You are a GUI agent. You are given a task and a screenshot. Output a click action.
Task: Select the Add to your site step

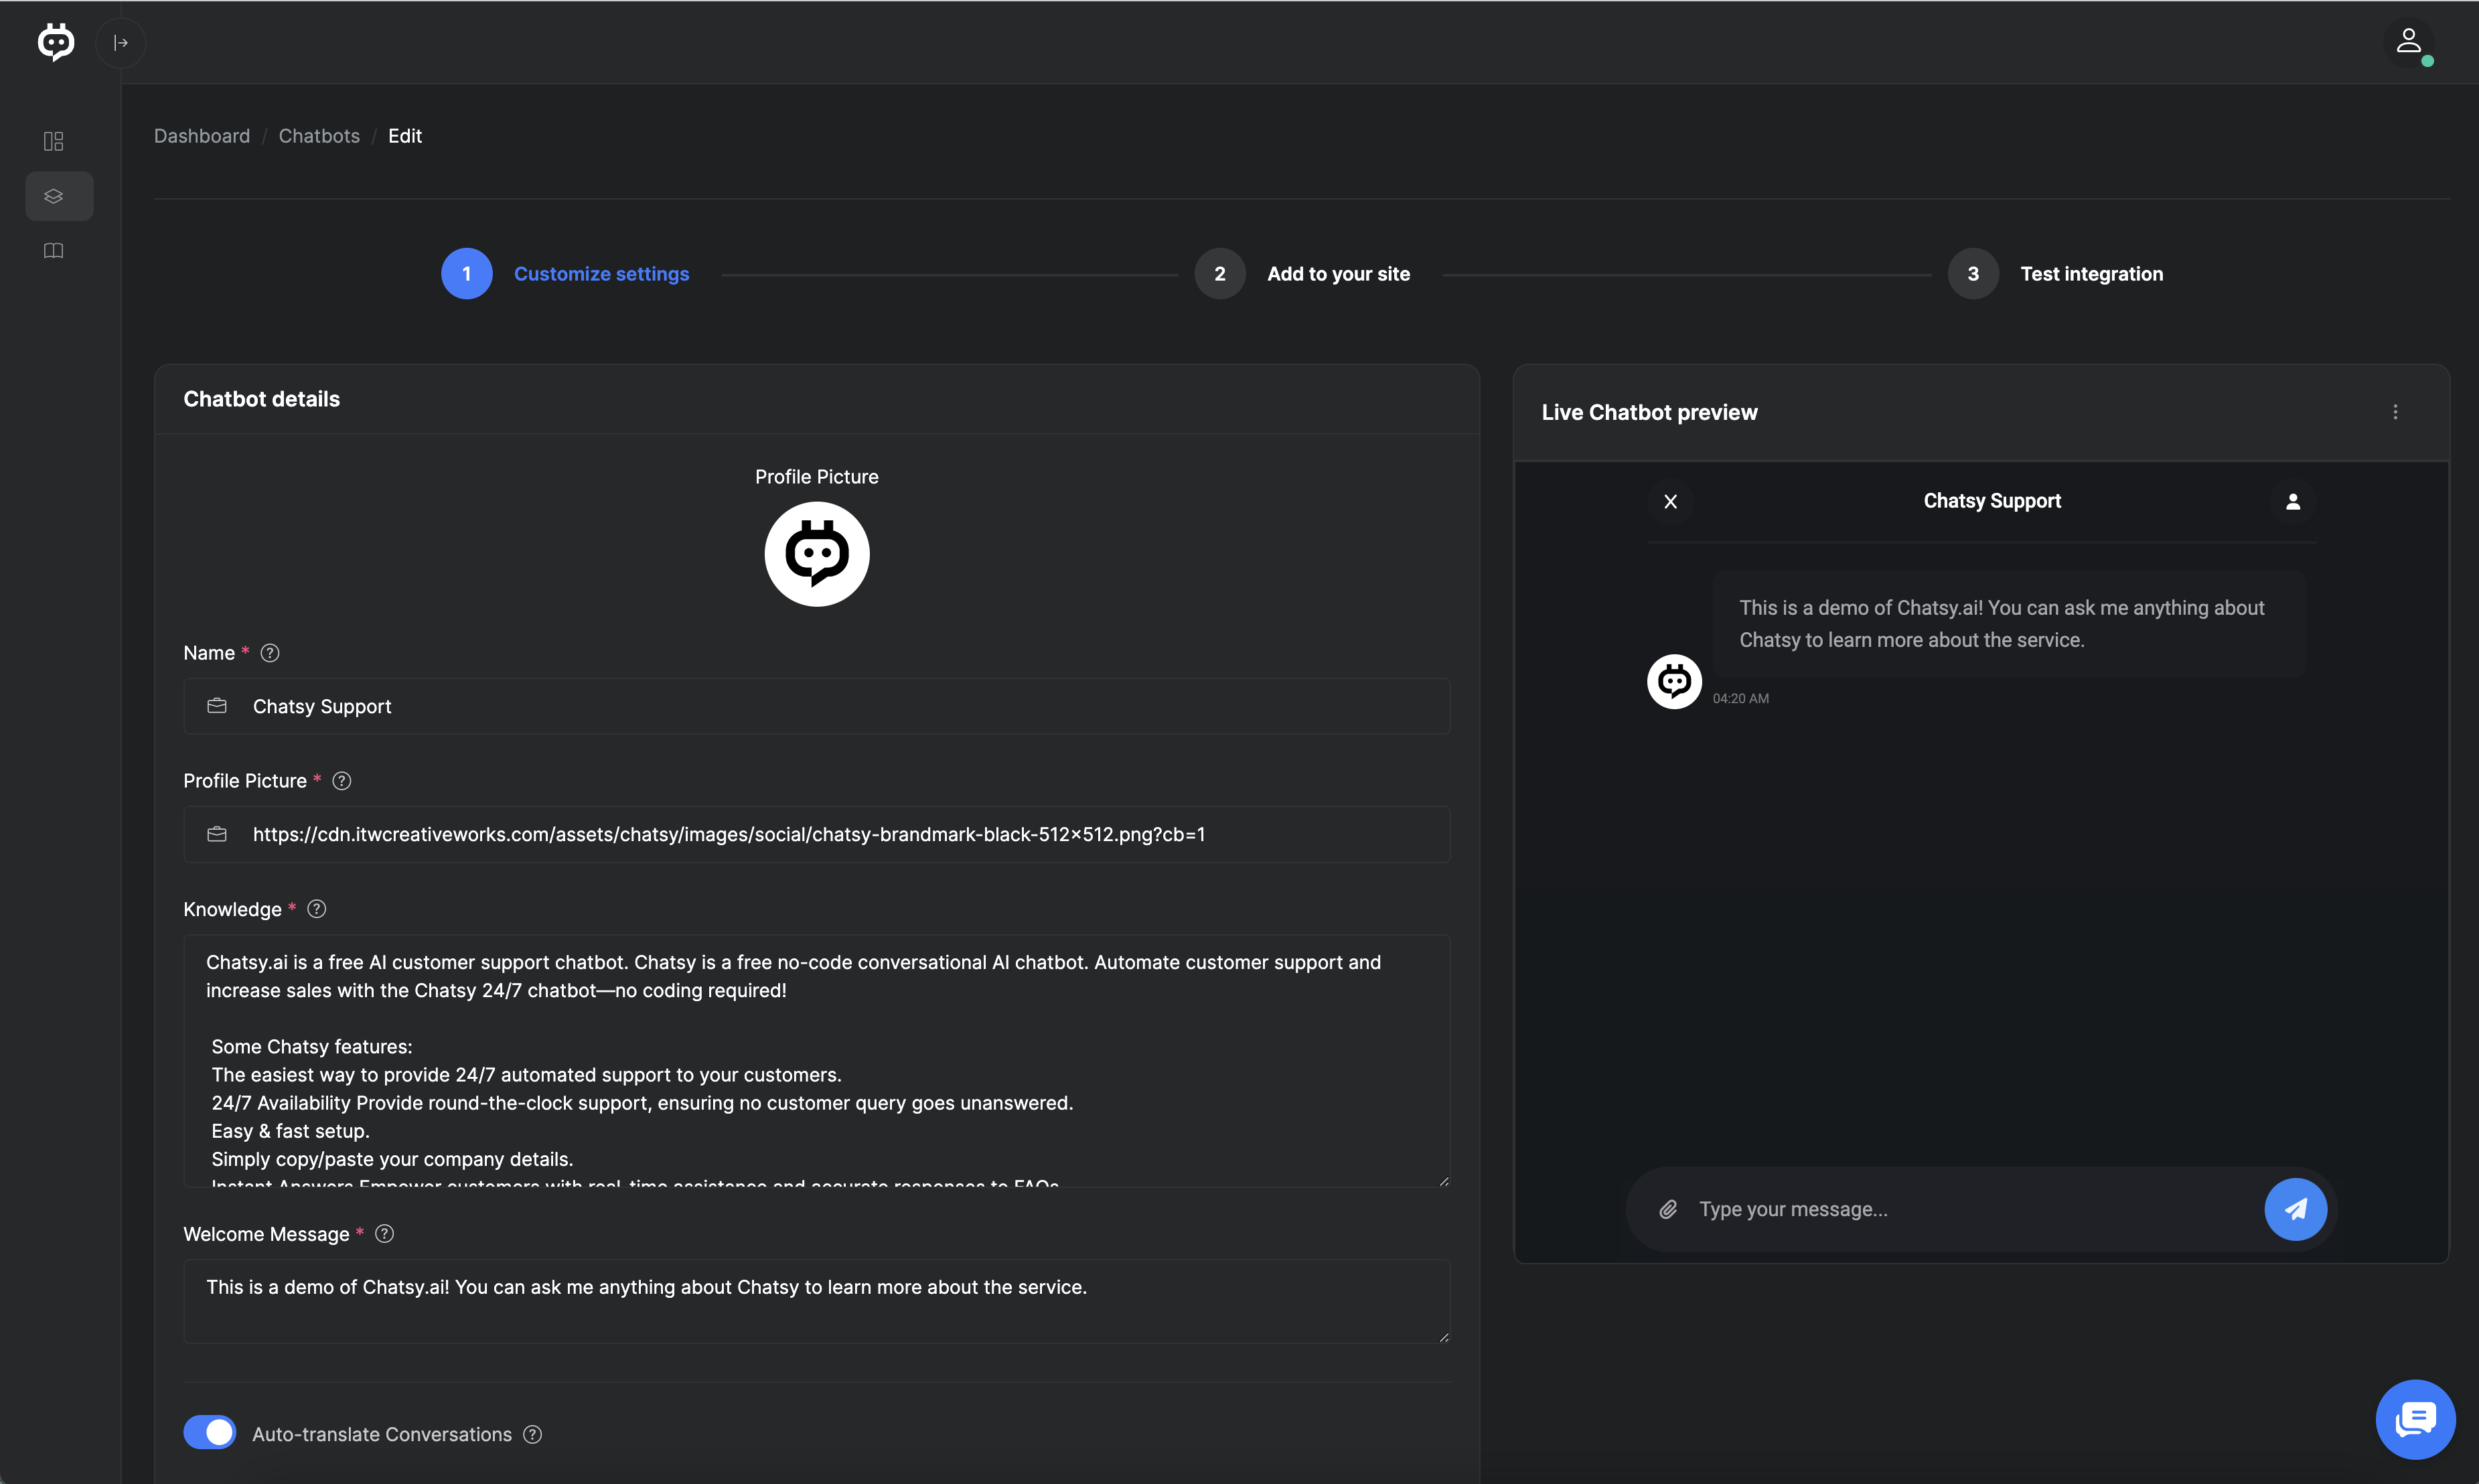coord(1337,274)
